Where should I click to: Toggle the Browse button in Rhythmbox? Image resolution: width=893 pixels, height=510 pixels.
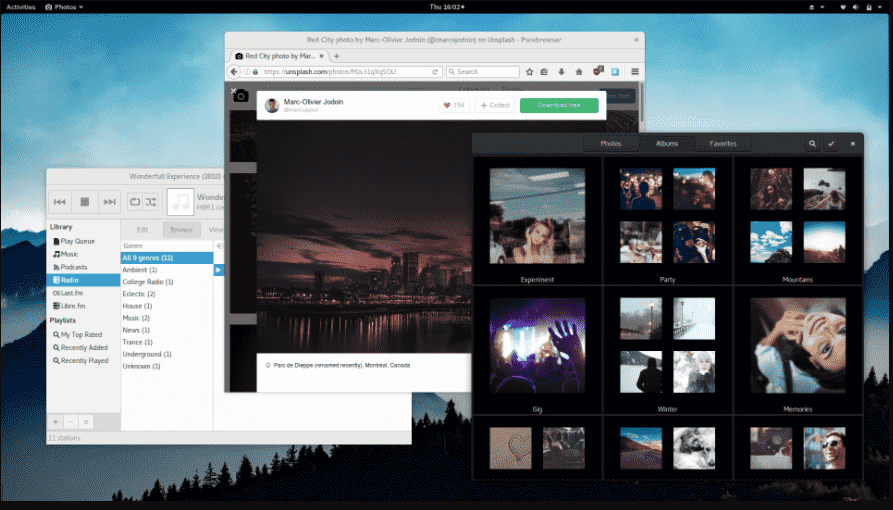click(x=181, y=230)
